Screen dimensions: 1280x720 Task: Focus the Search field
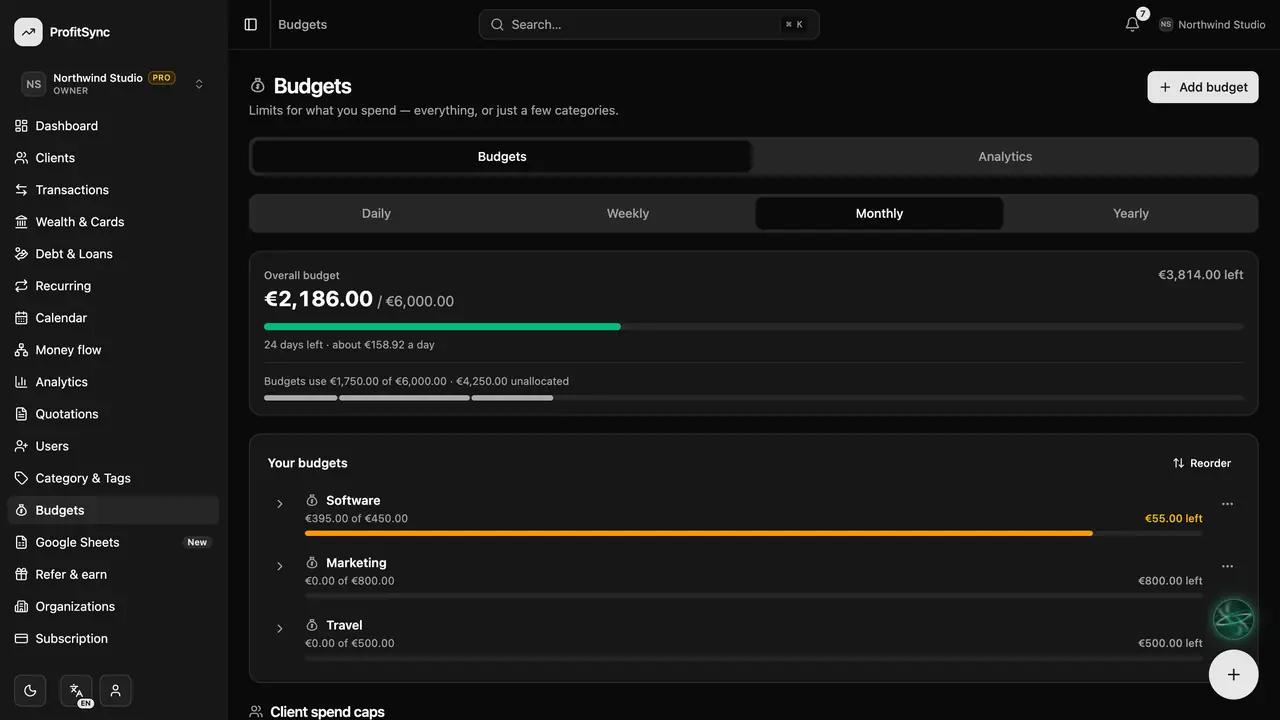(649, 24)
